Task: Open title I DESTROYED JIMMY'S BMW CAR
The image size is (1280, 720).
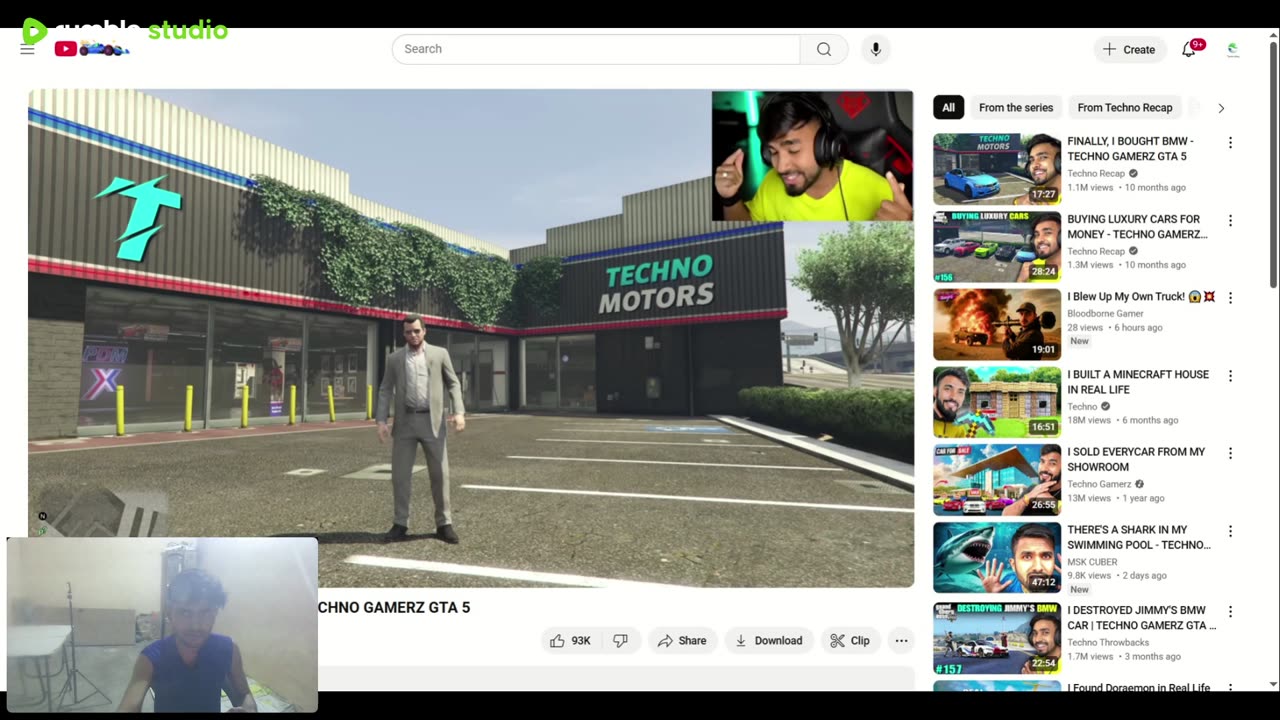Action: pos(1142,617)
